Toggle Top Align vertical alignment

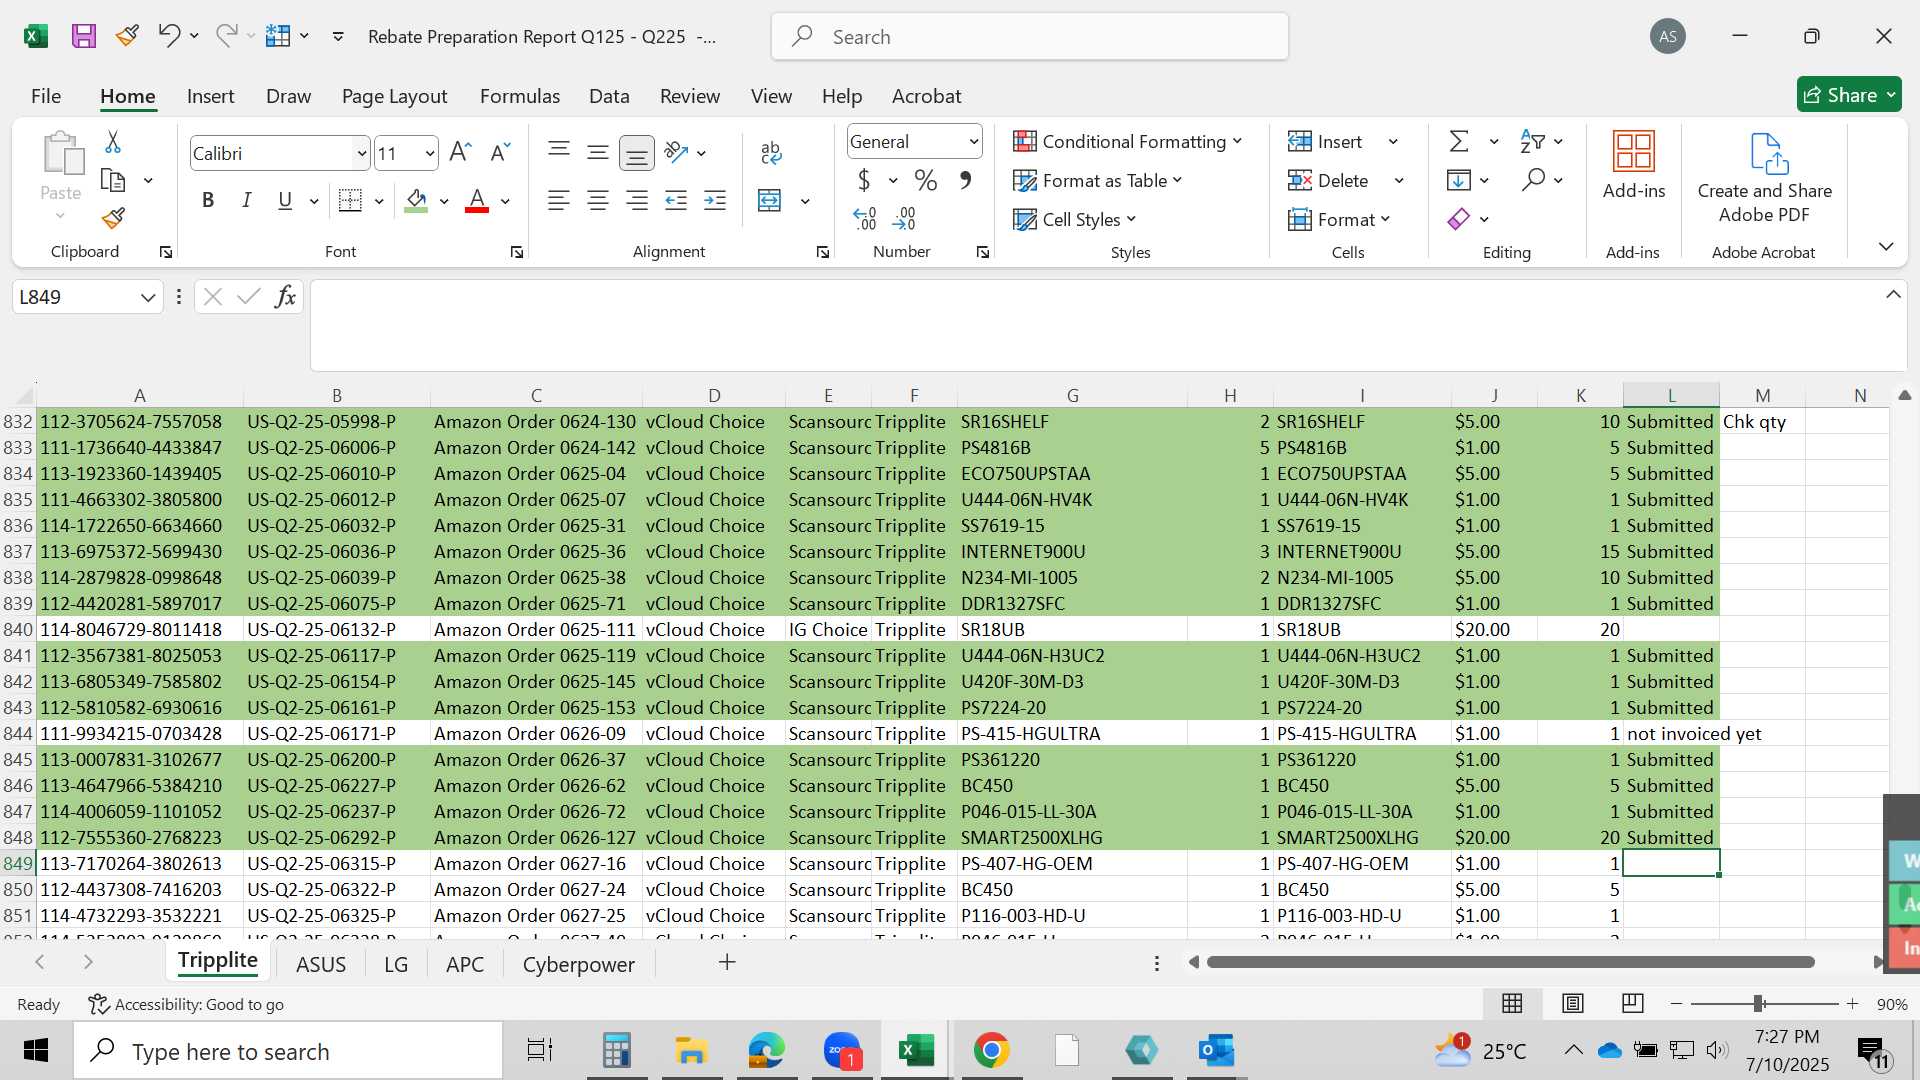[x=559, y=152]
